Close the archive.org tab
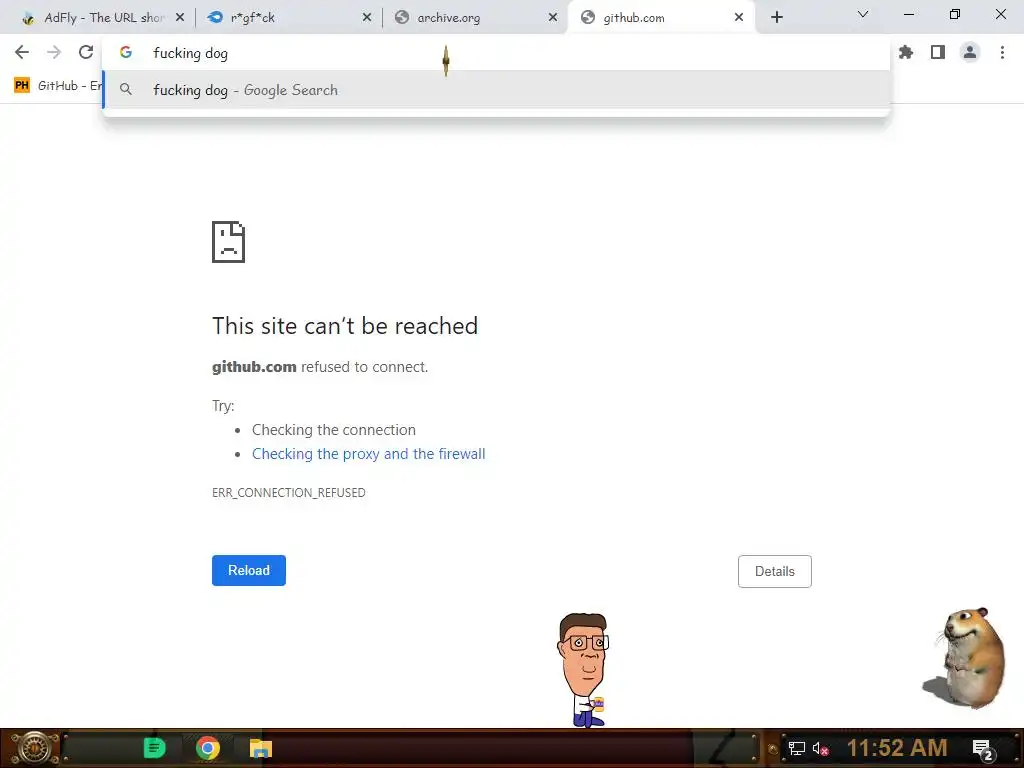Viewport: 1024px width, 768px height. pyautogui.click(x=553, y=18)
